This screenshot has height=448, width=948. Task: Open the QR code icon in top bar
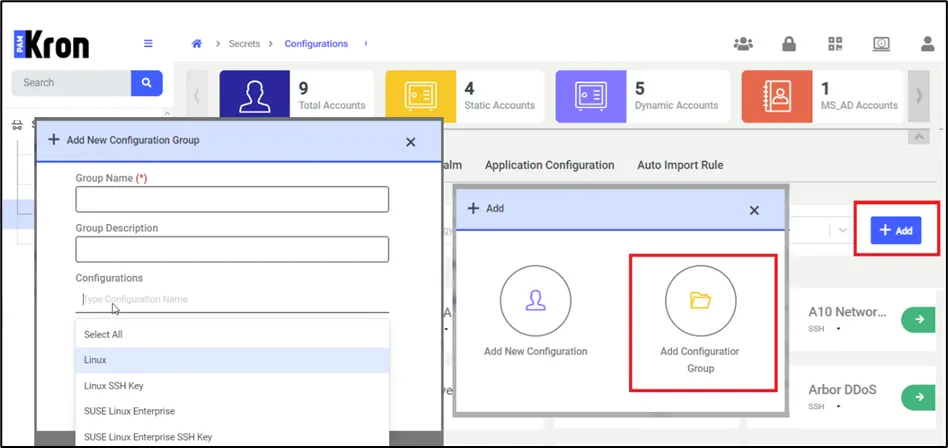coord(835,44)
